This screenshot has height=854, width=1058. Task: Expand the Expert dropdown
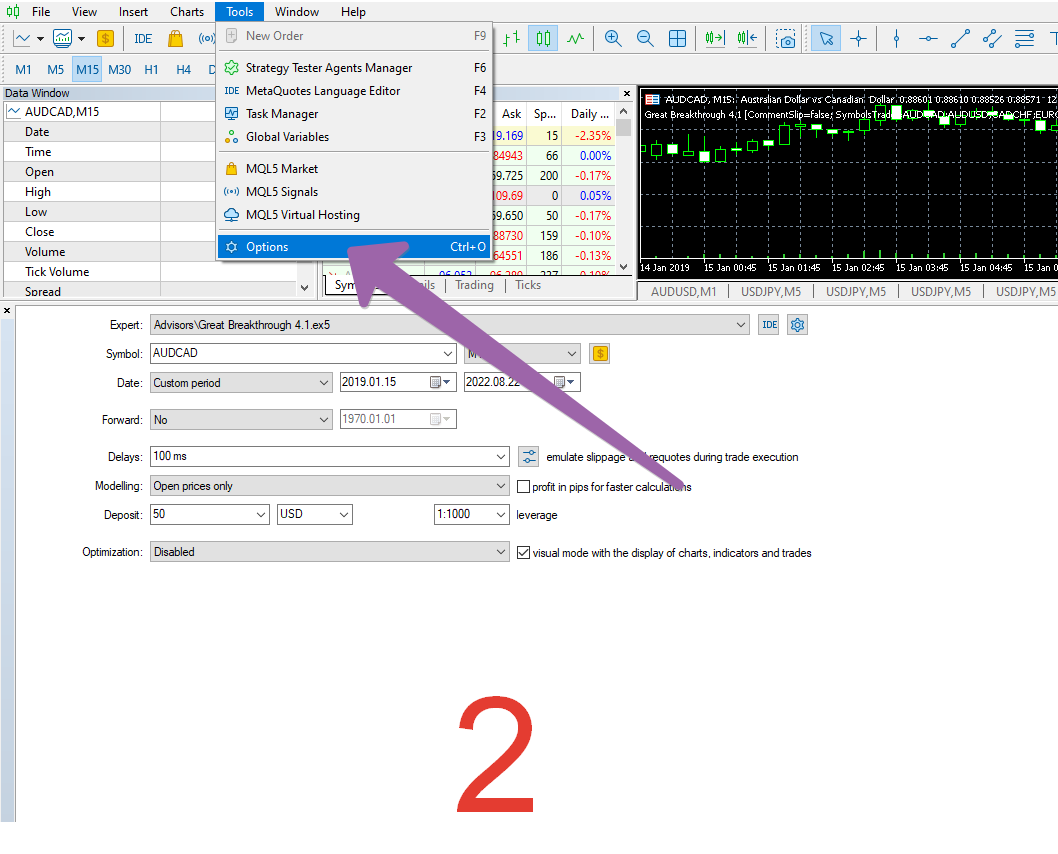coord(741,324)
